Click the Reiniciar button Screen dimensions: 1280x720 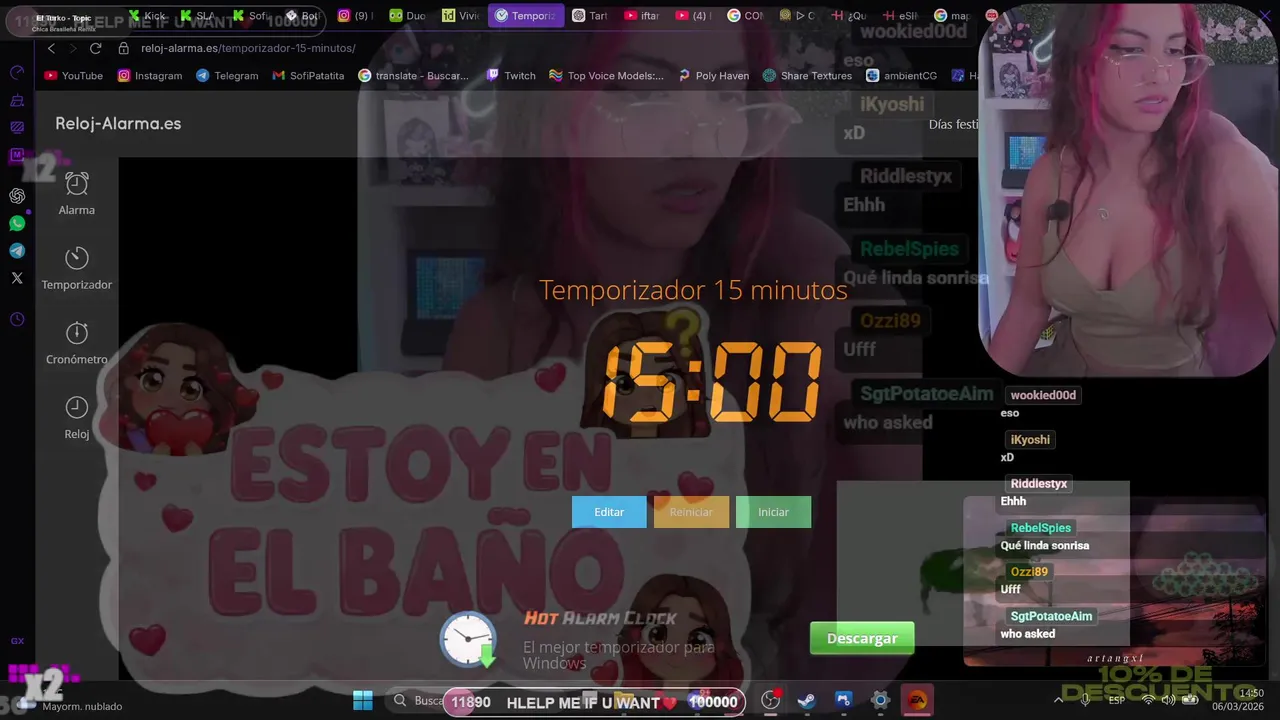tap(691, 512)
